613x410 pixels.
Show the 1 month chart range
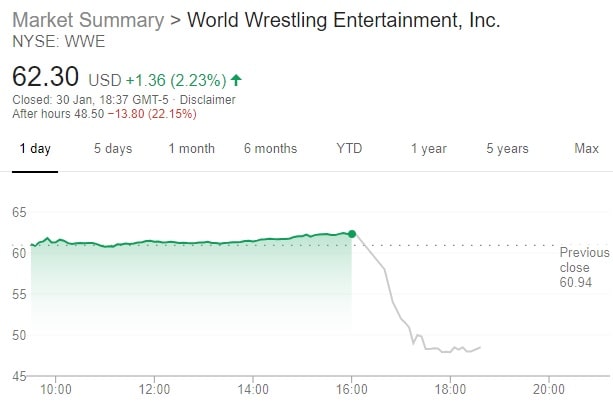pos(191,149)
